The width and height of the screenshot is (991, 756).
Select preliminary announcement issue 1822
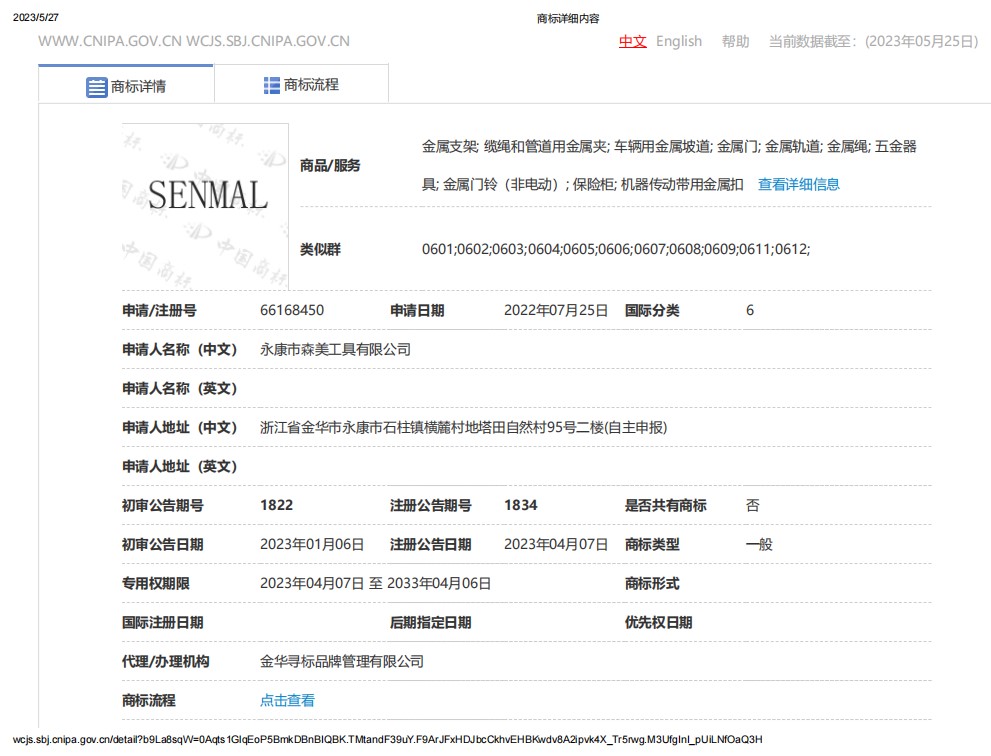(x=277, y=505)
